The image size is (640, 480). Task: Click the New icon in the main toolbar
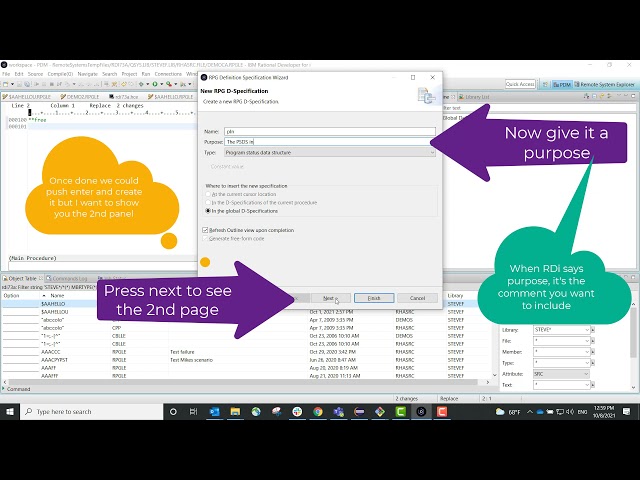(x=6, y=84)
